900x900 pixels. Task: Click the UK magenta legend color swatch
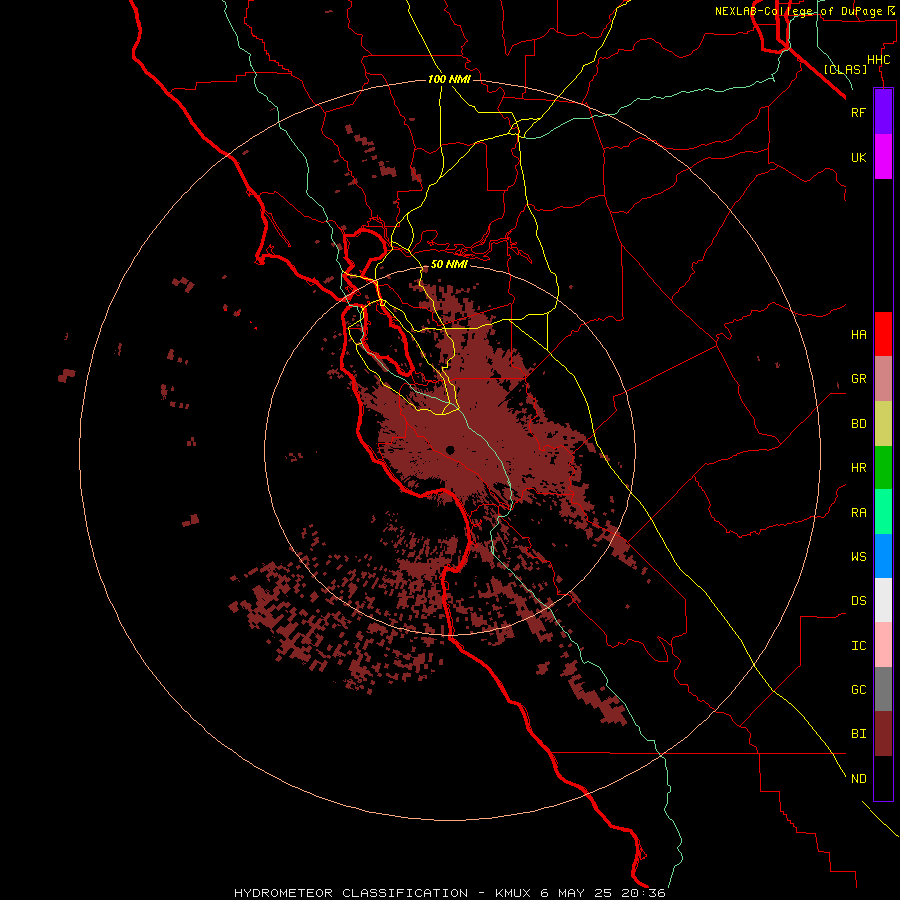click(883, 157)
